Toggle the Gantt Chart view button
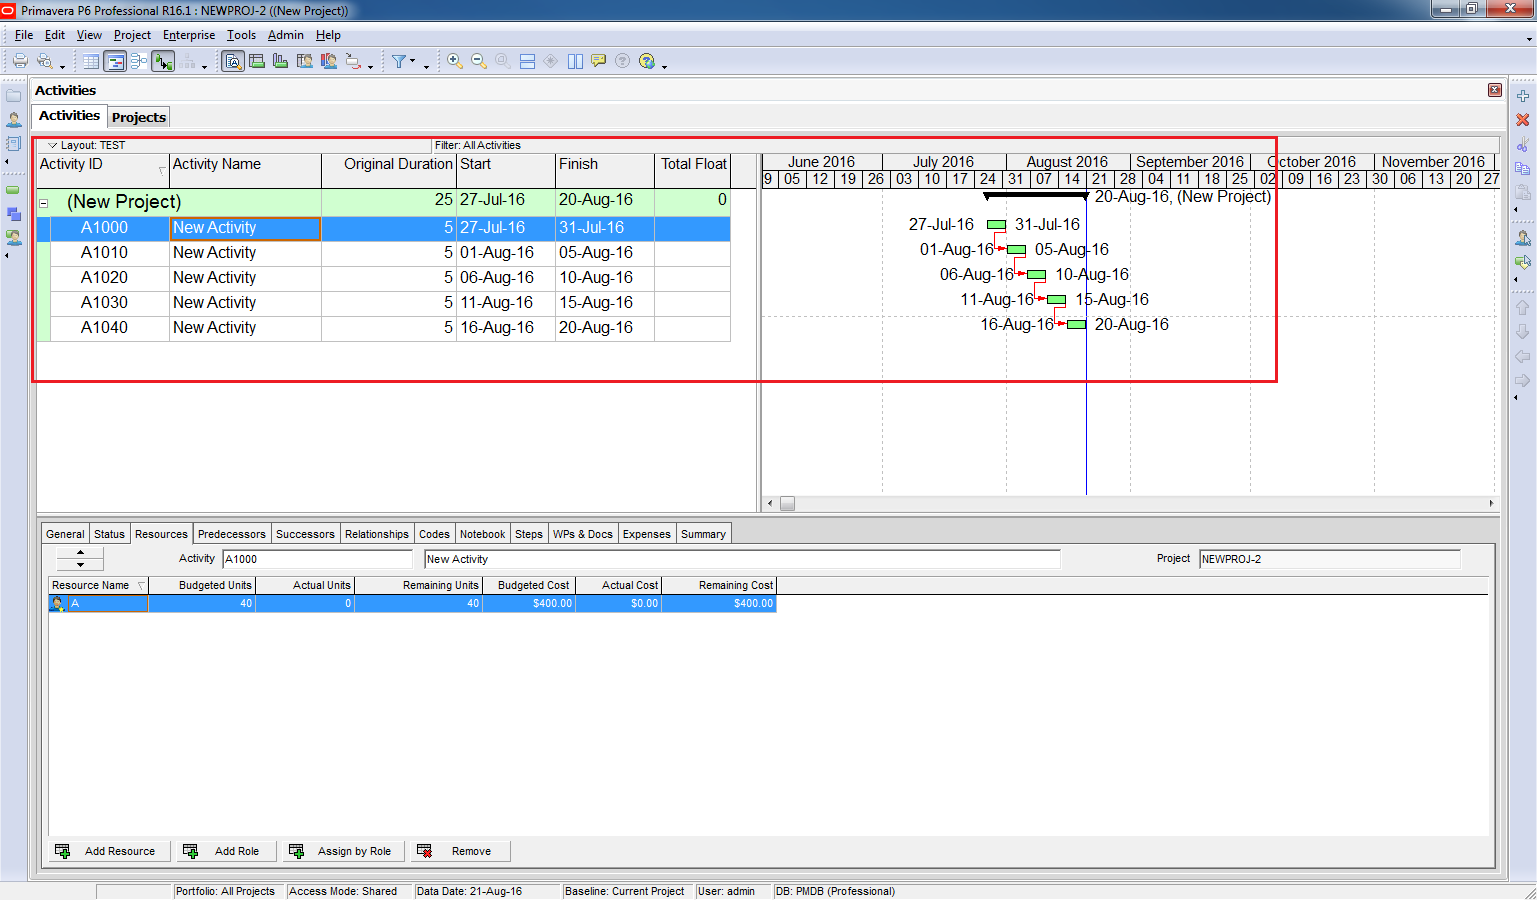The image size is (1537, 900). click(x=115, y=61)
